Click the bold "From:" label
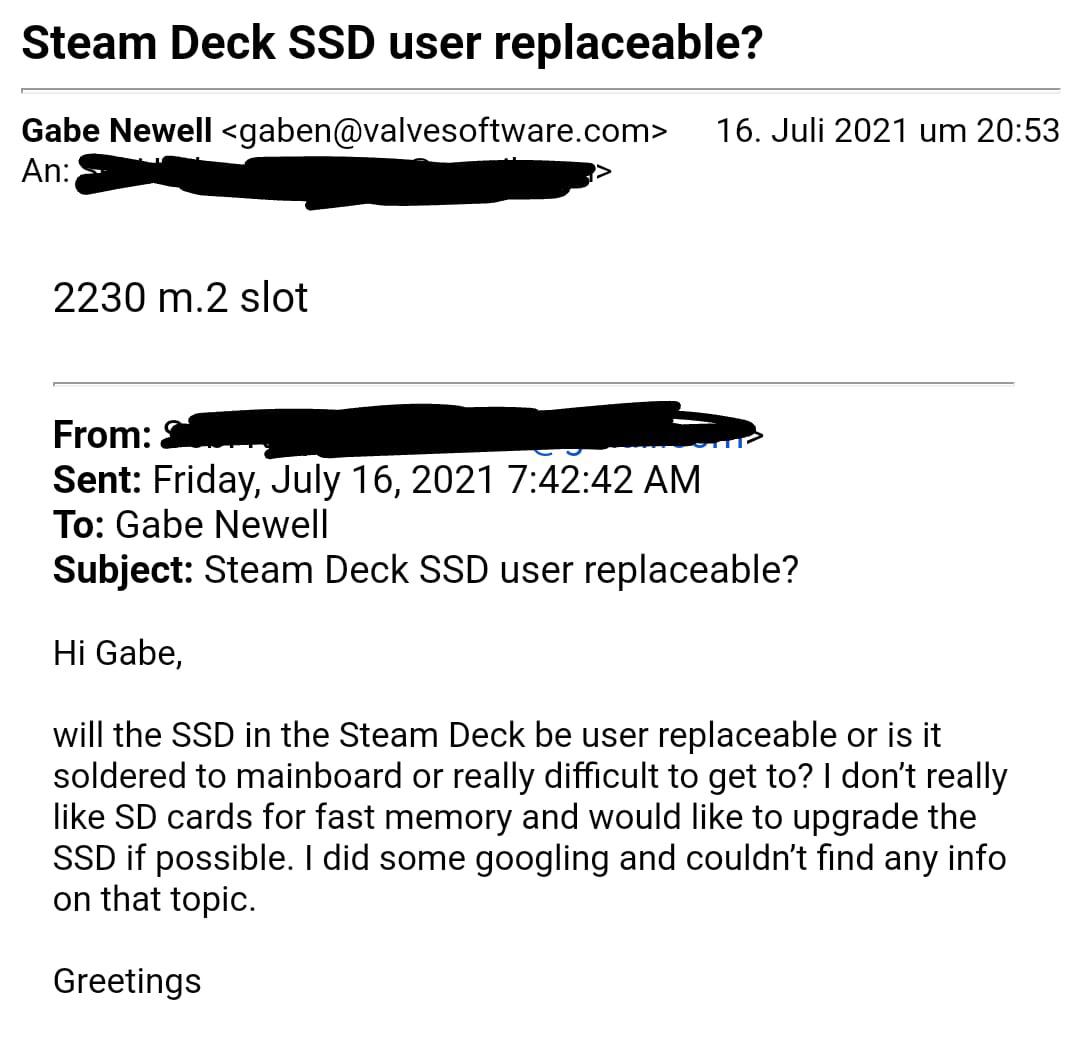The width and height of the screenshot is (1080, 1045). 101,435
